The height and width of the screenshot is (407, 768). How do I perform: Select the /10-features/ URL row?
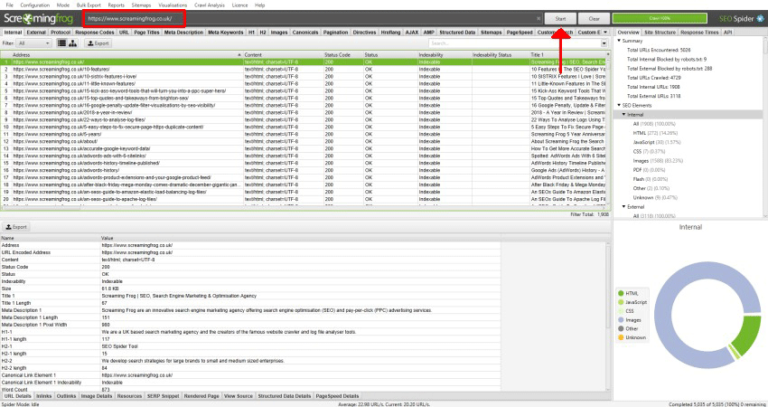304,70
